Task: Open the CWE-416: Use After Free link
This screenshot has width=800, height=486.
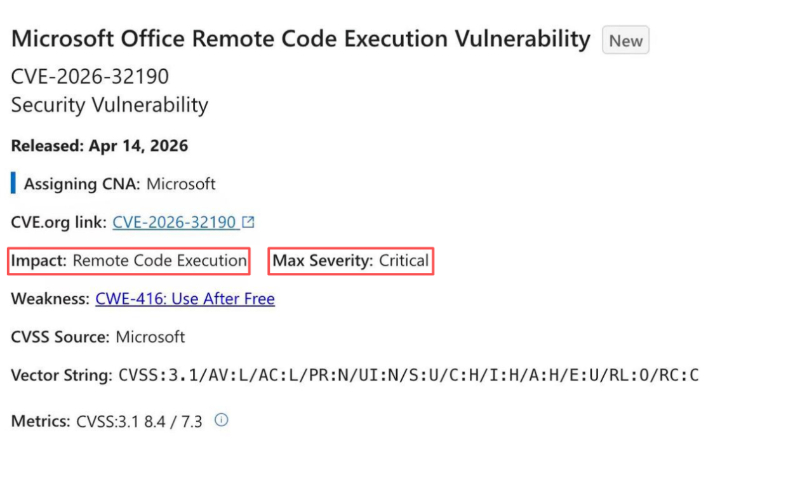Action: [185, 299]
